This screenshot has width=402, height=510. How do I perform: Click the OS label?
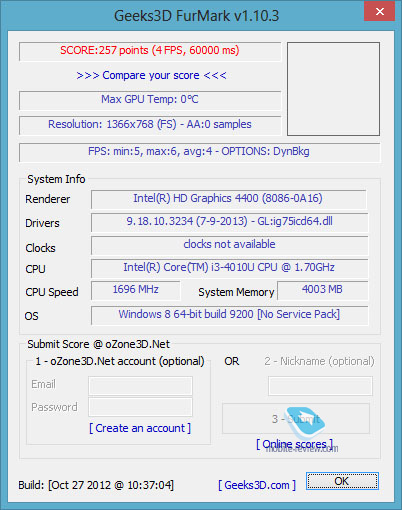click(32, 316)
